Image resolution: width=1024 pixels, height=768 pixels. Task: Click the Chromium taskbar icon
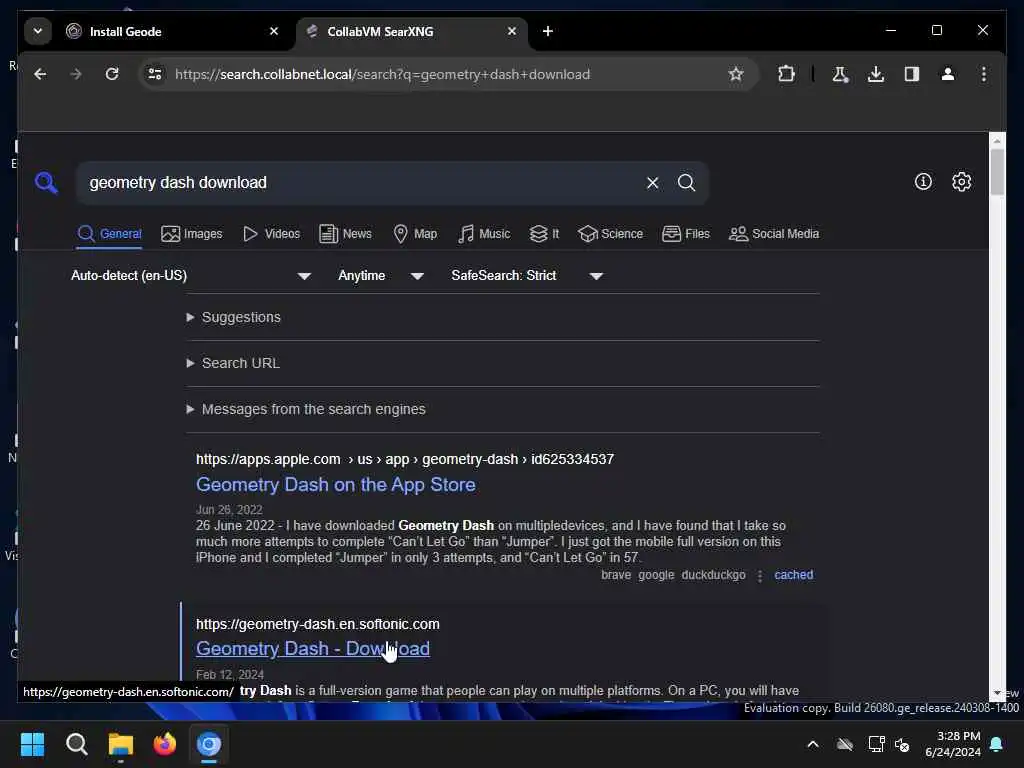pos(209,744)
